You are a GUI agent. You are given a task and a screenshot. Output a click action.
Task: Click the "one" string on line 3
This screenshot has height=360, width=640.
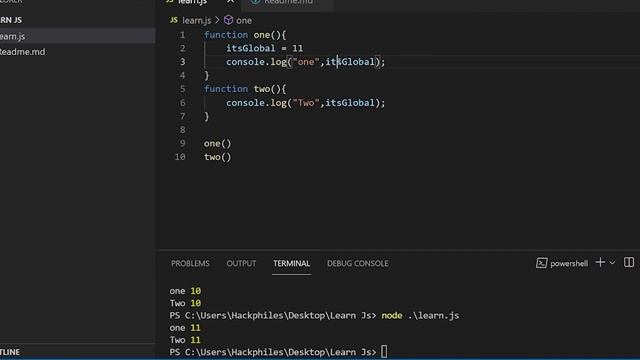click(x=306, y=62)
